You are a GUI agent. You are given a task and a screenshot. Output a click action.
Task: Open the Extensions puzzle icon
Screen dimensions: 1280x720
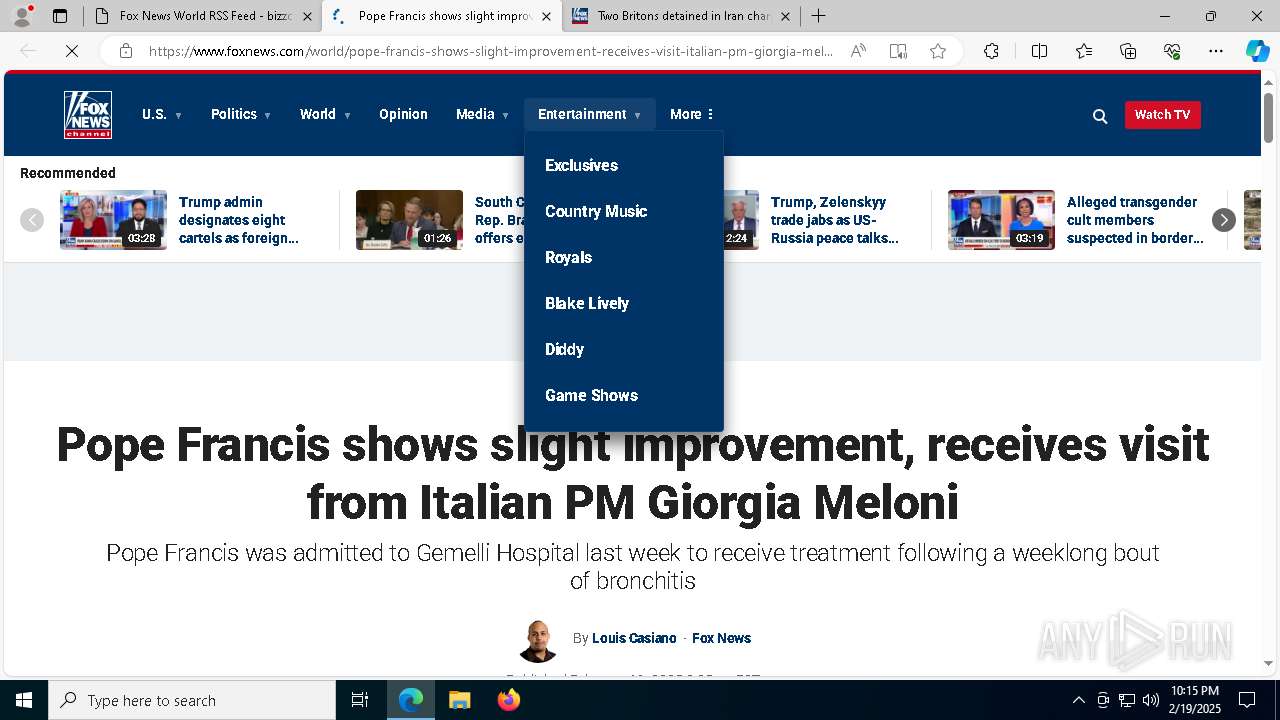991,51
